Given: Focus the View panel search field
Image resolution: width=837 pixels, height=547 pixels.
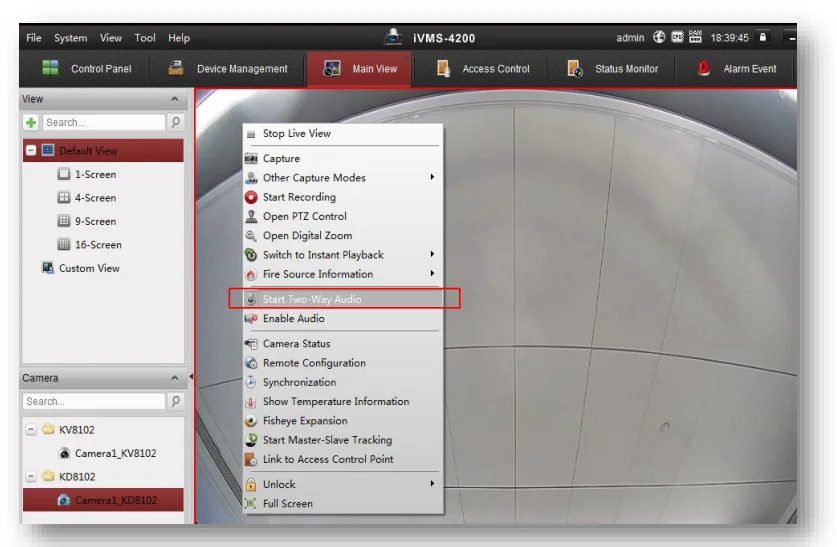Looking at the screenshot, I should pyautogui.click(x=104, y=122).
